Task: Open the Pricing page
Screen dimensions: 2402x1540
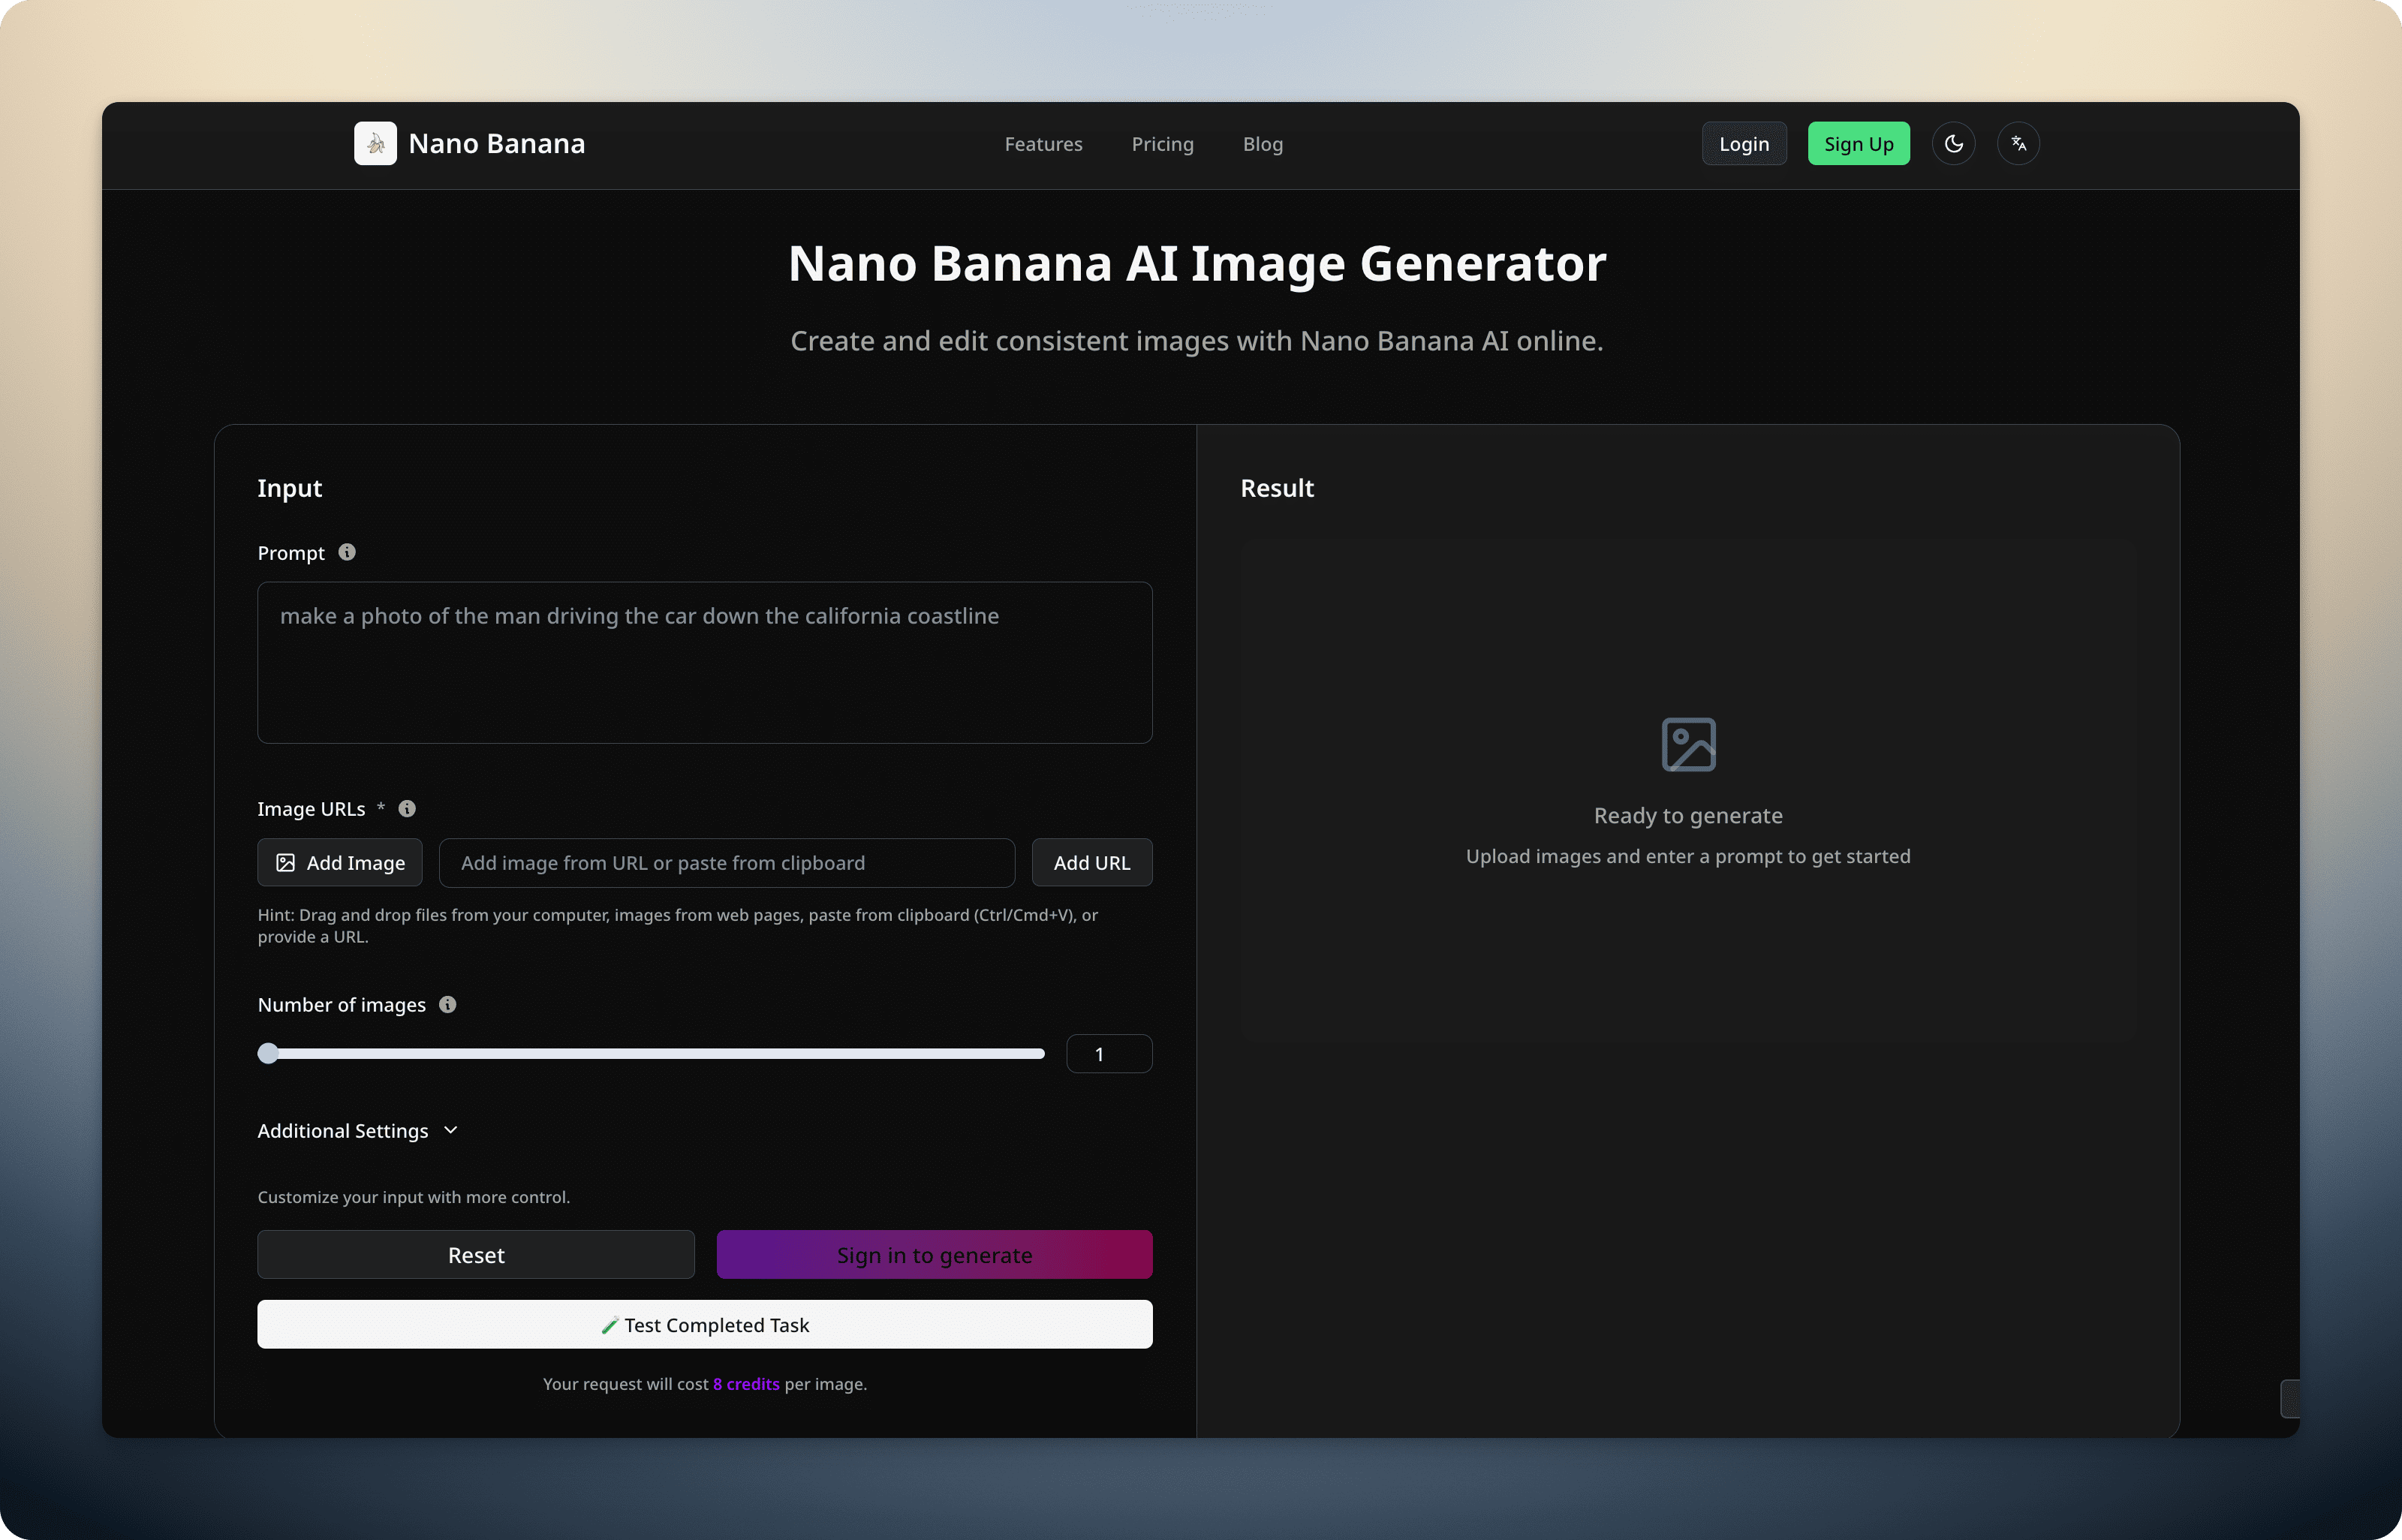Action: pyautogui.click(x=1162, y=143)
